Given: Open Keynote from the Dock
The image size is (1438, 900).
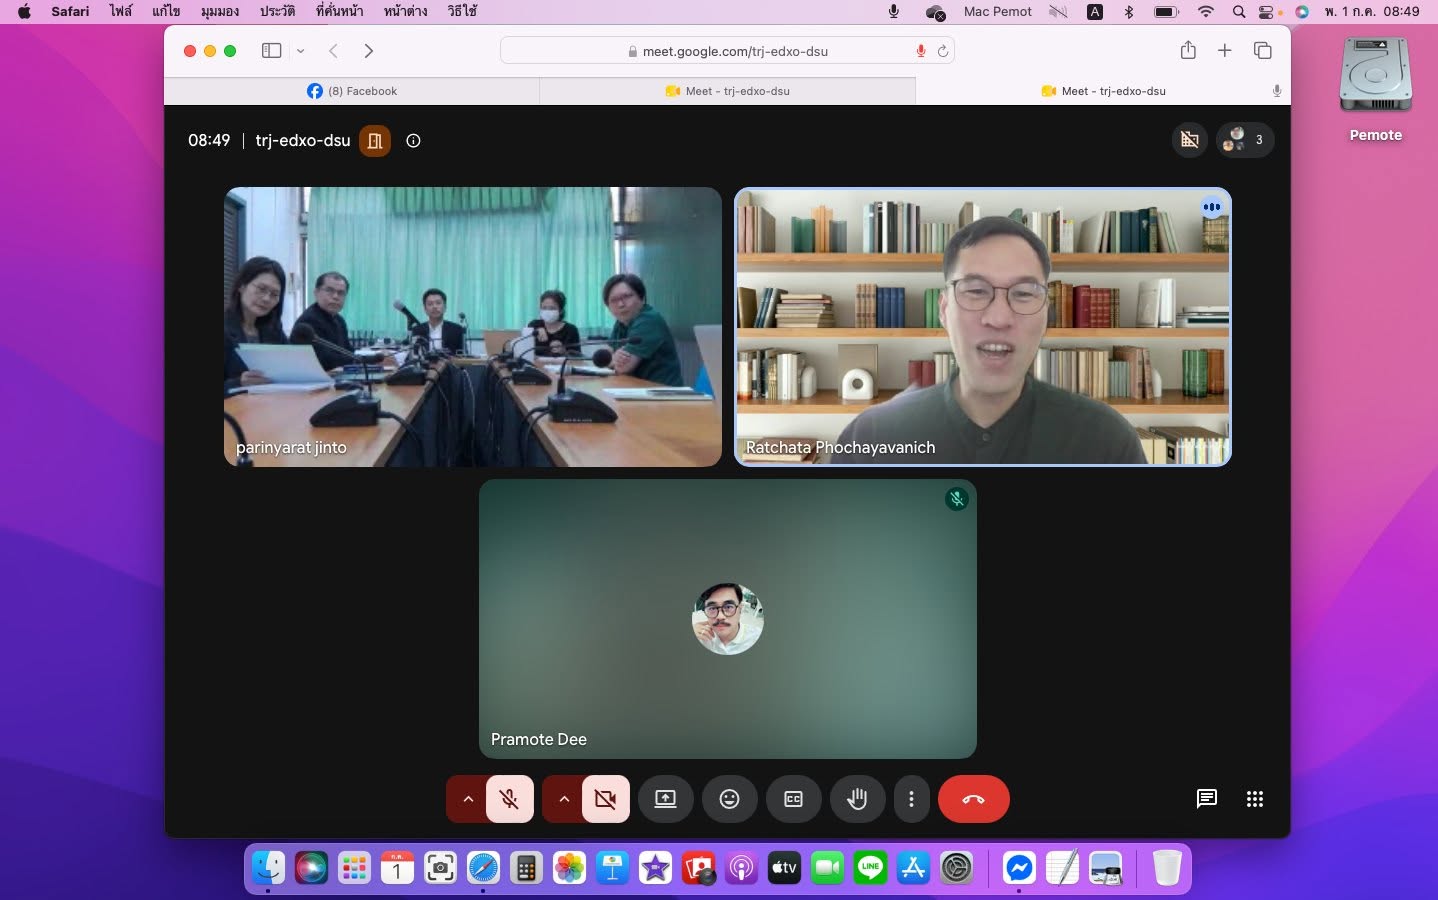Looking at the screenshot, I should pos(612,867).
